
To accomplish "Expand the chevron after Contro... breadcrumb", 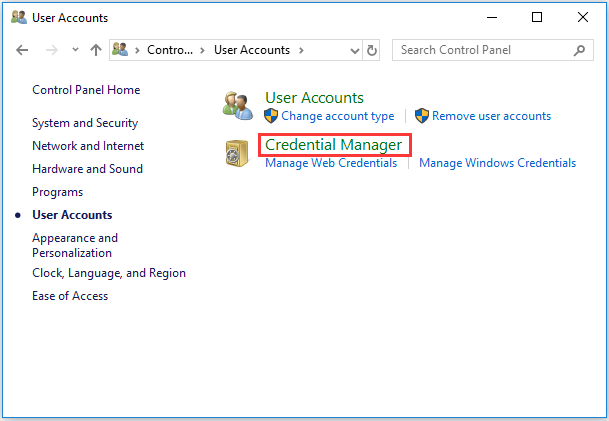I will point(202,50).
